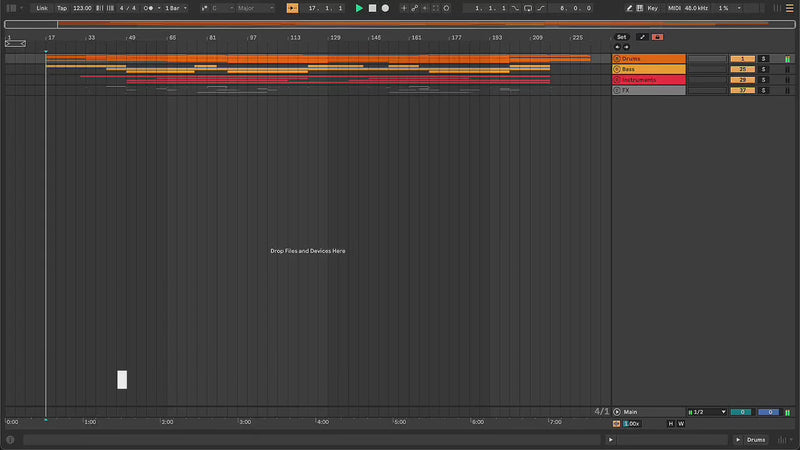
Task: Solo the Bass track
Action: 763,69
